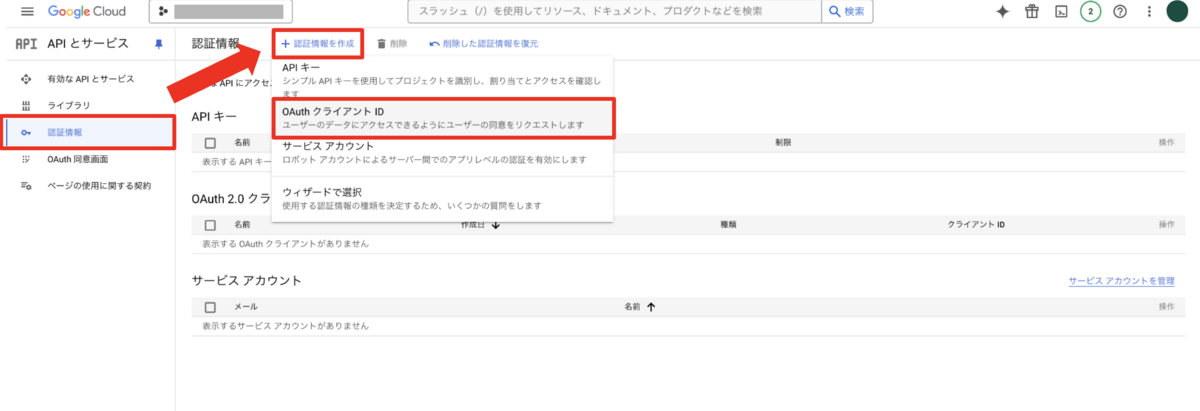This screenshot has width=1200, height=411.
Task: Click the 種類 column header
Action: pyautogui.click(x=728, y=225)
